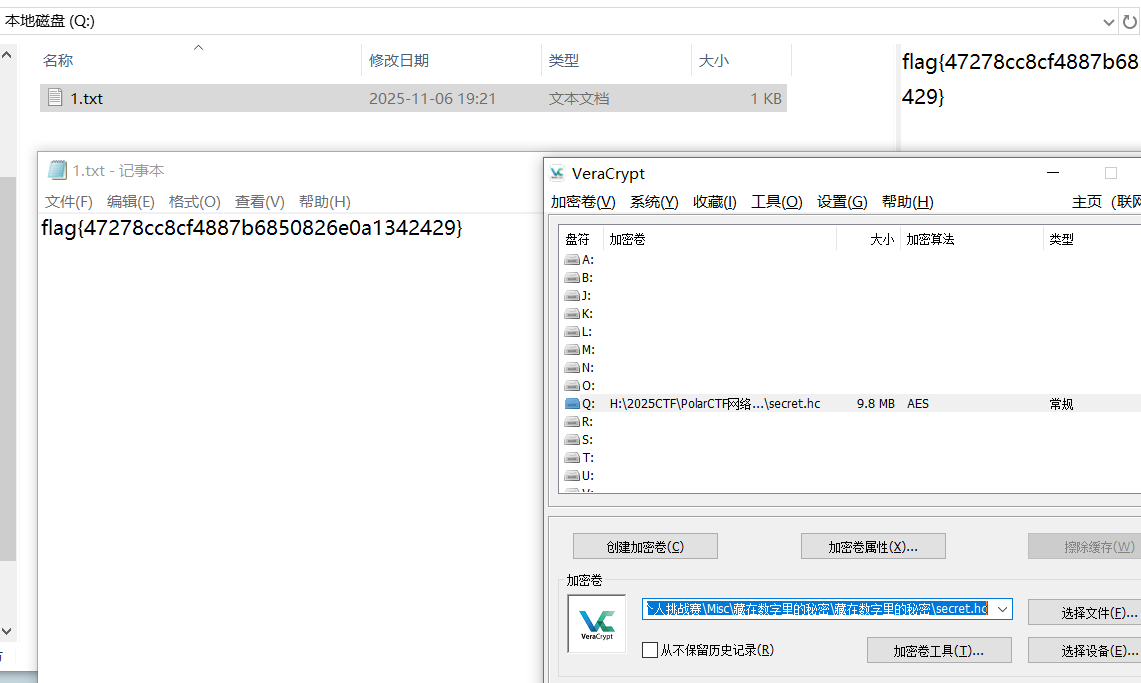This screenshot has height=683, width=1141.
Task: Select drive slot K: in VeraCrypt
Action: 580,313
